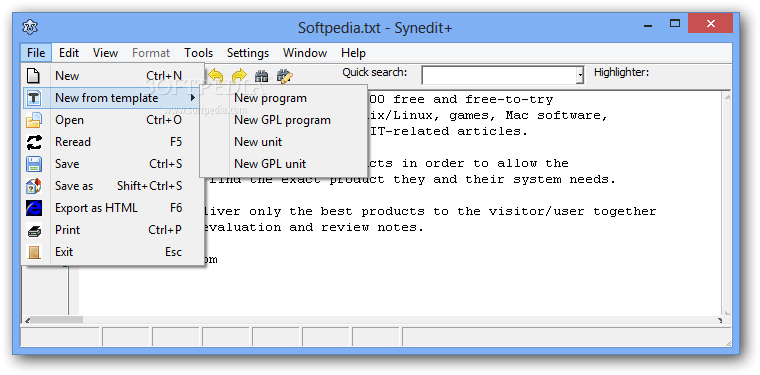Click the Redo arrow toolbar icon
The width and height of the screenshot is (760, 375).
(239, 76)
